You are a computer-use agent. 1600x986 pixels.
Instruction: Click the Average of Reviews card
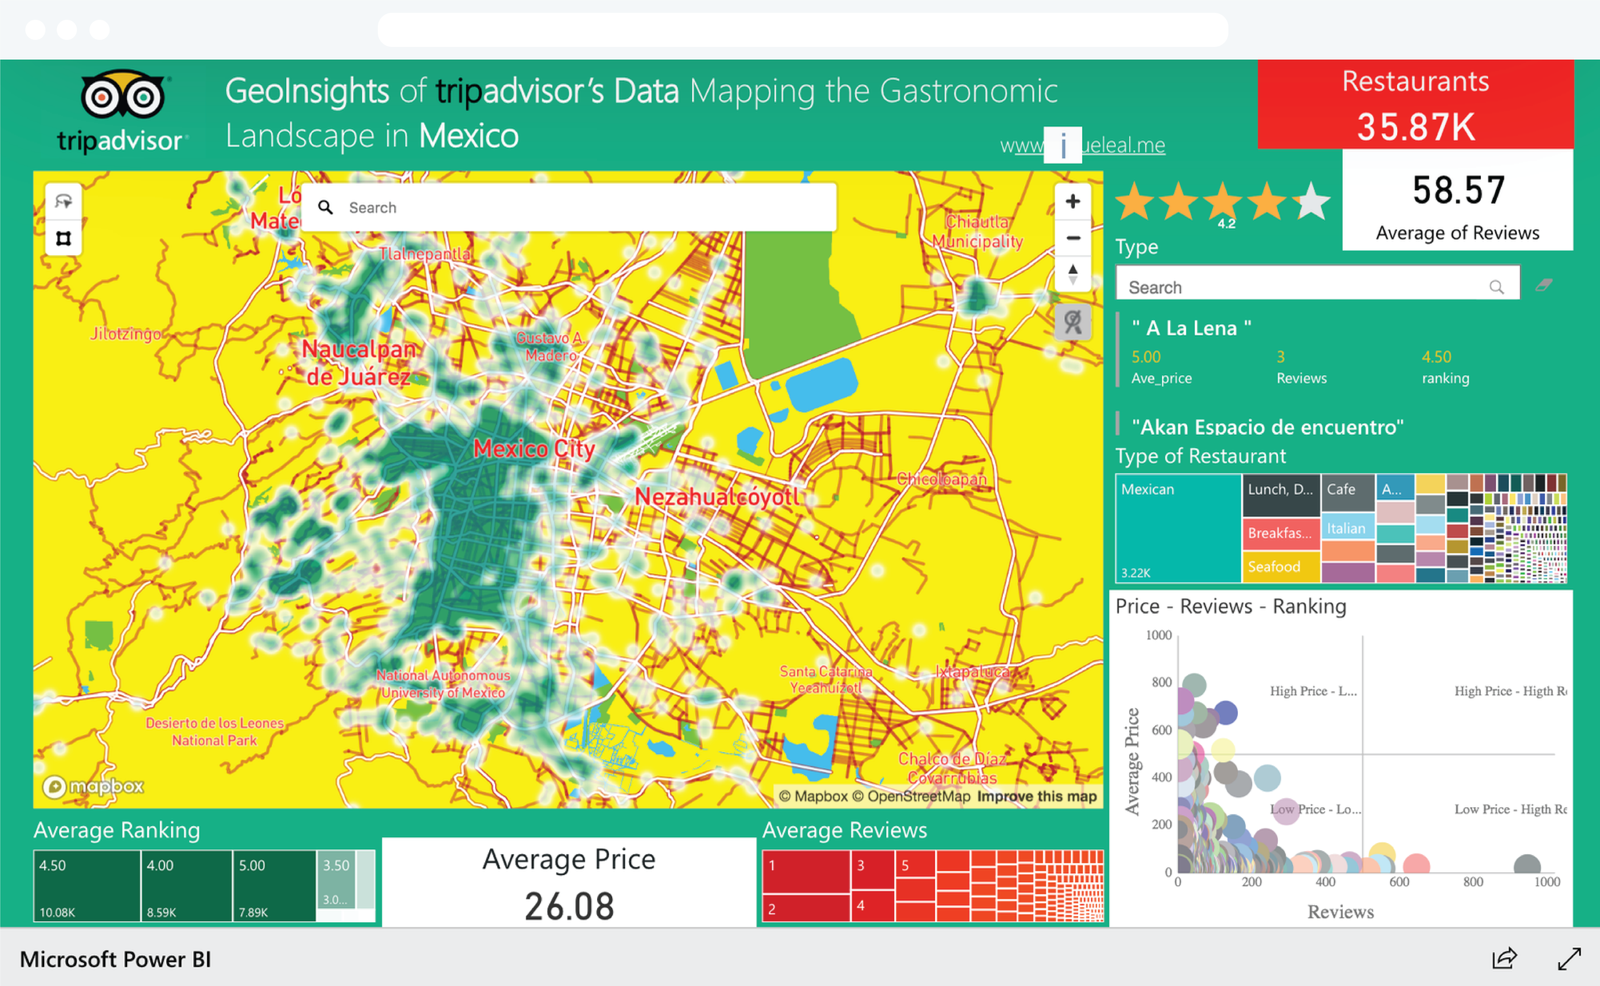(x=1457, y=200)
